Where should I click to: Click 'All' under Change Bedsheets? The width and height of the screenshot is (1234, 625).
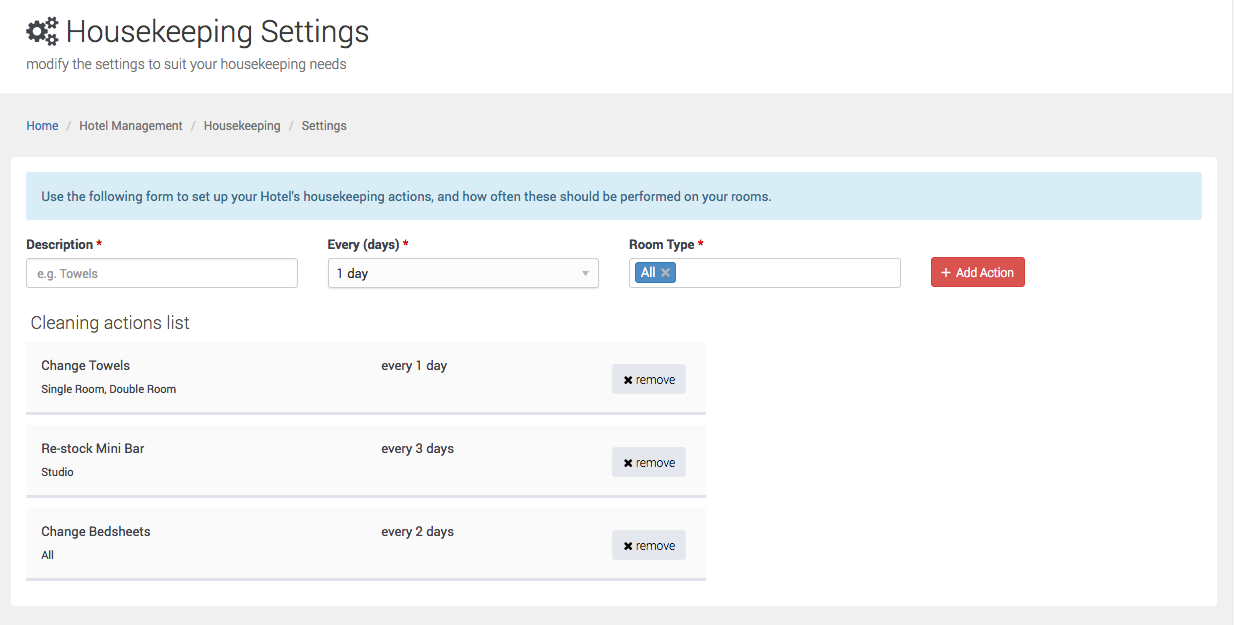coord(48,555)
